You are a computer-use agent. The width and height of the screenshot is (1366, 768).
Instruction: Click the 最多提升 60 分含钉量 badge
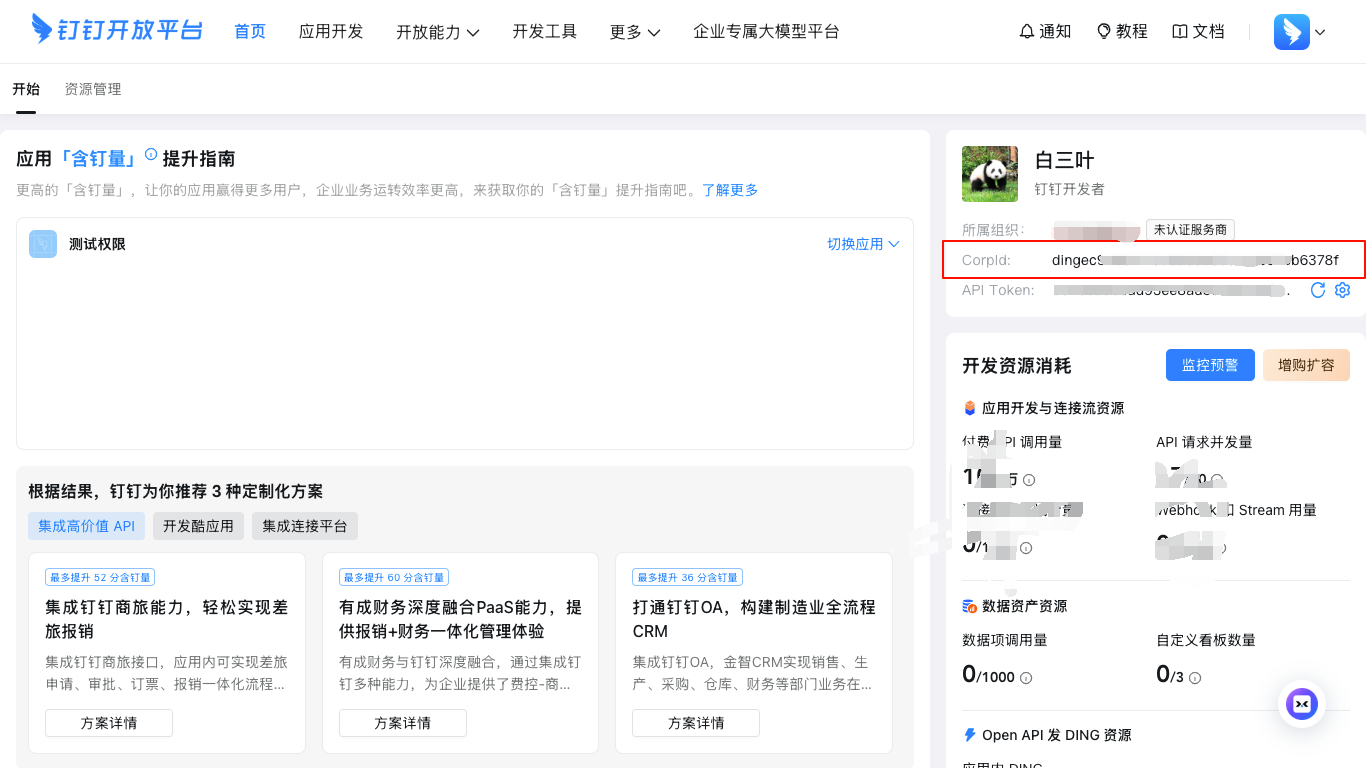tap(394, 577)
